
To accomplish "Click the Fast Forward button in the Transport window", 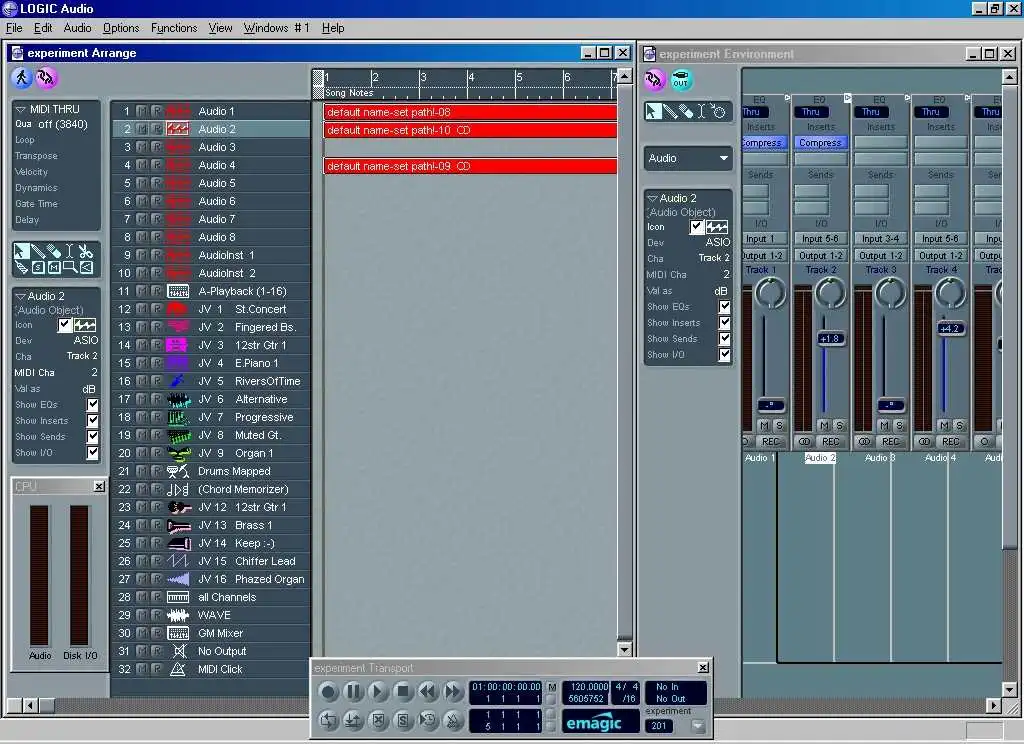I will 453,691.
